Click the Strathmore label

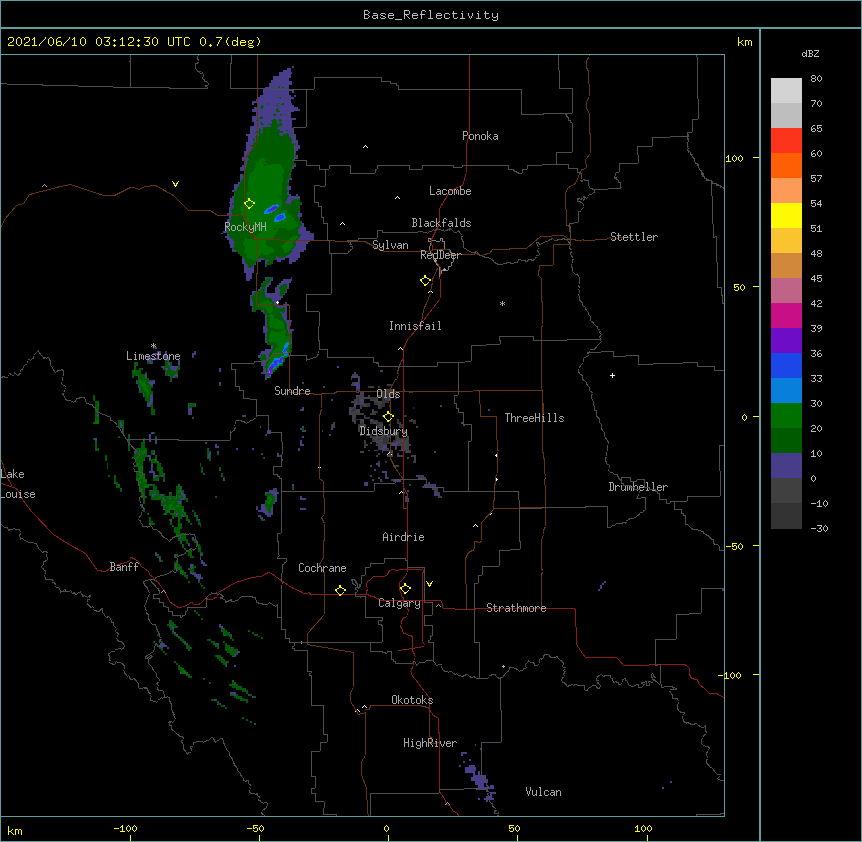516,608
